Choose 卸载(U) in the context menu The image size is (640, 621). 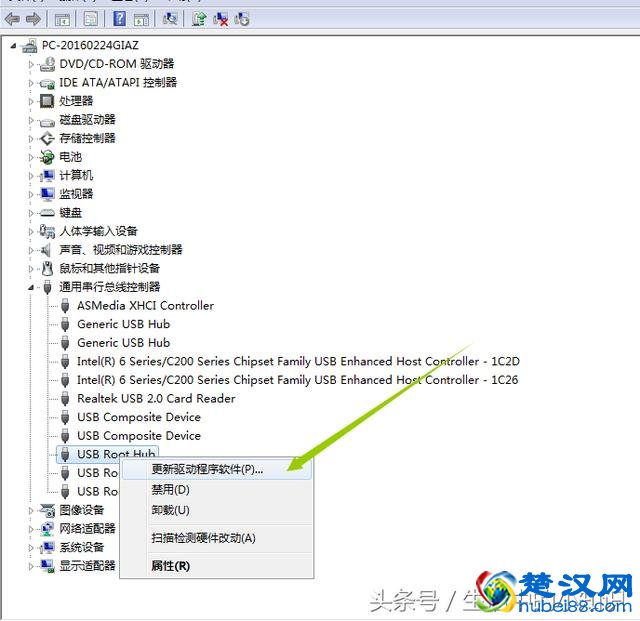click(217, 510)
